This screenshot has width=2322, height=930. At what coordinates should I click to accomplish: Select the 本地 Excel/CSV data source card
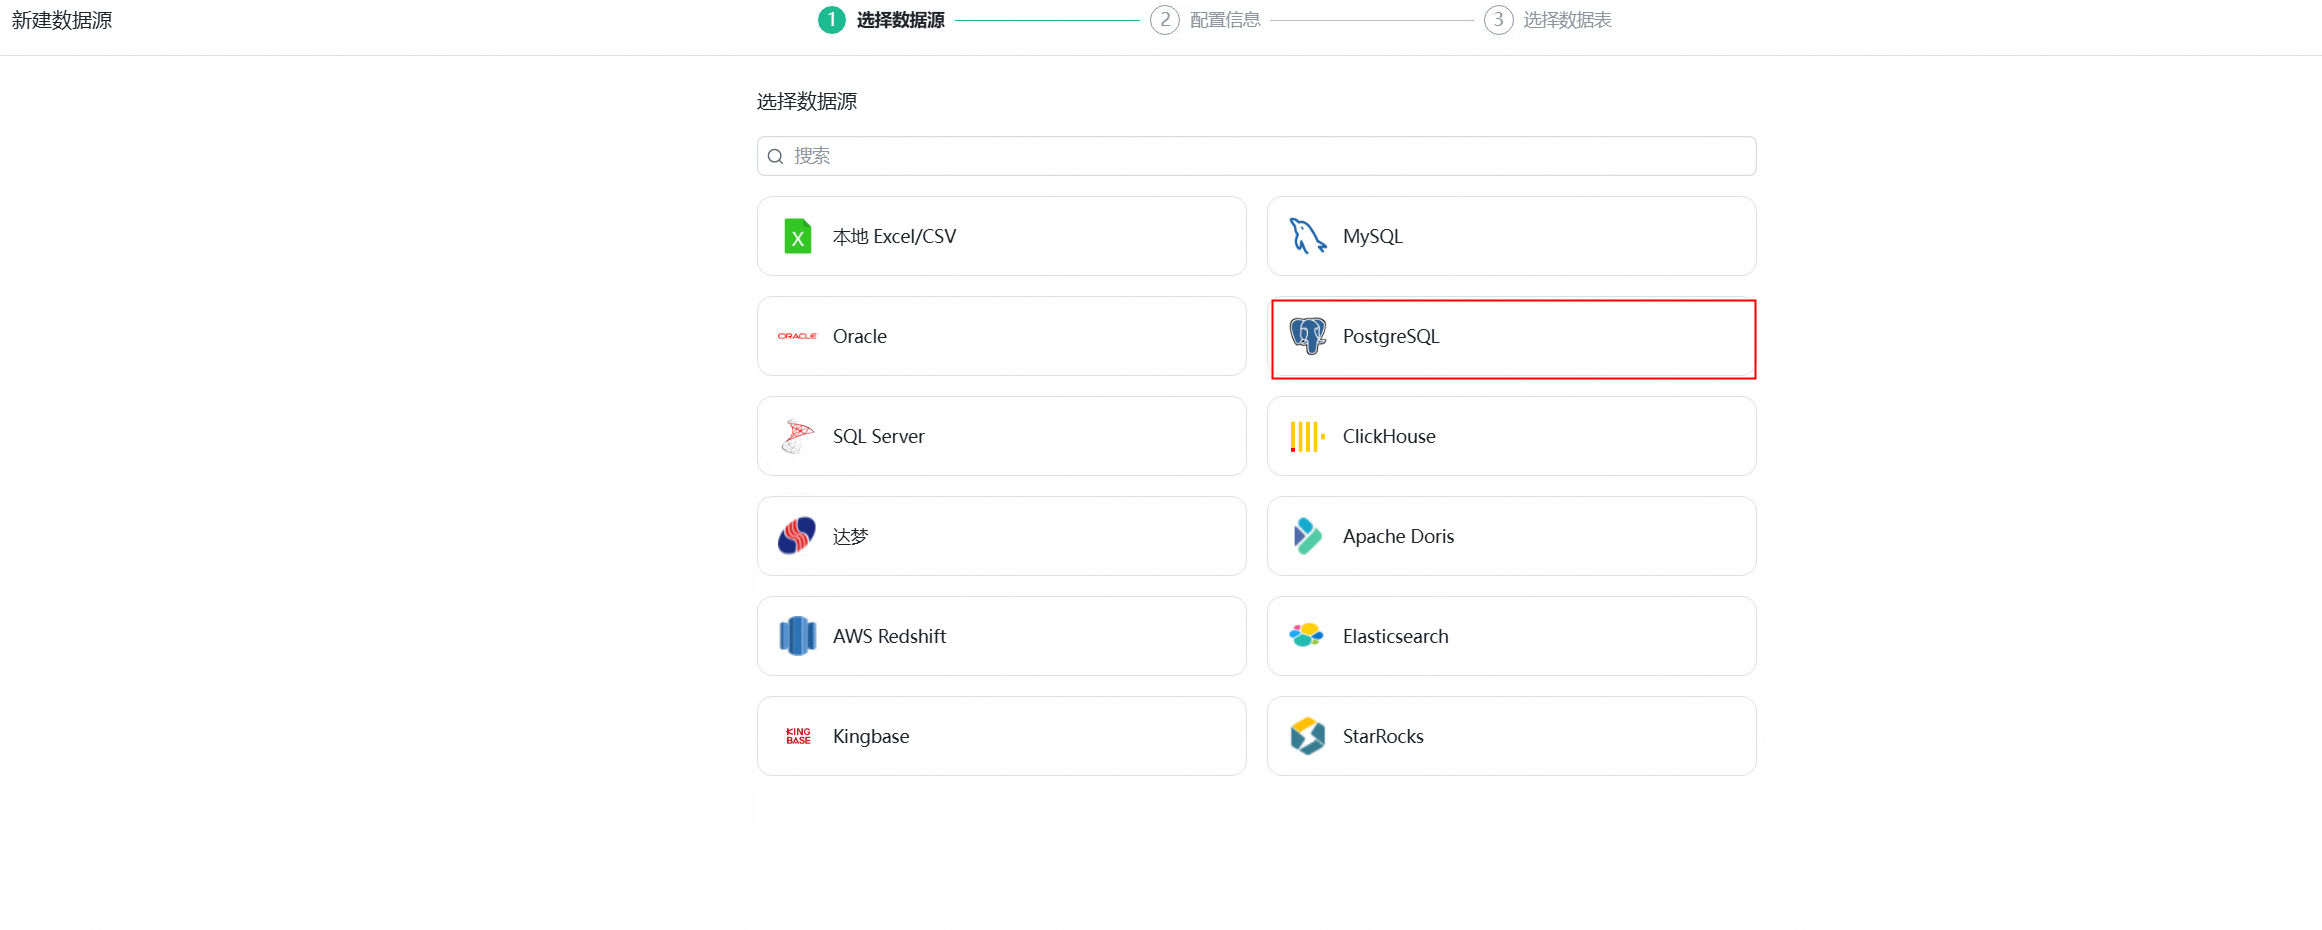[1002, 236]
